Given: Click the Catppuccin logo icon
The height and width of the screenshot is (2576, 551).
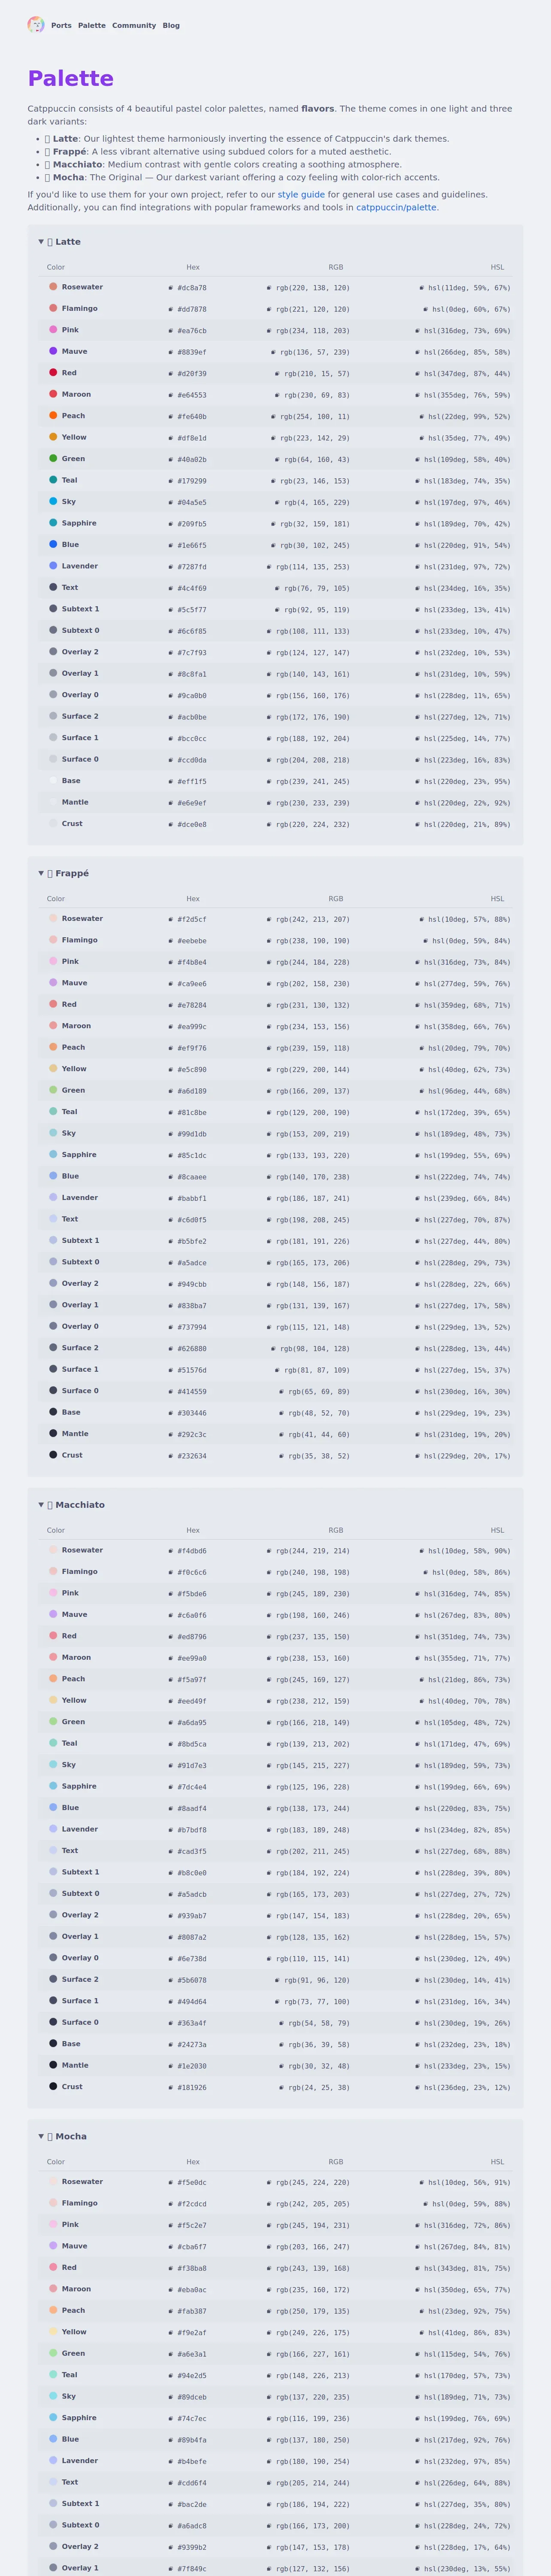Looking at the screenshot, I should (x=36, y=25).
